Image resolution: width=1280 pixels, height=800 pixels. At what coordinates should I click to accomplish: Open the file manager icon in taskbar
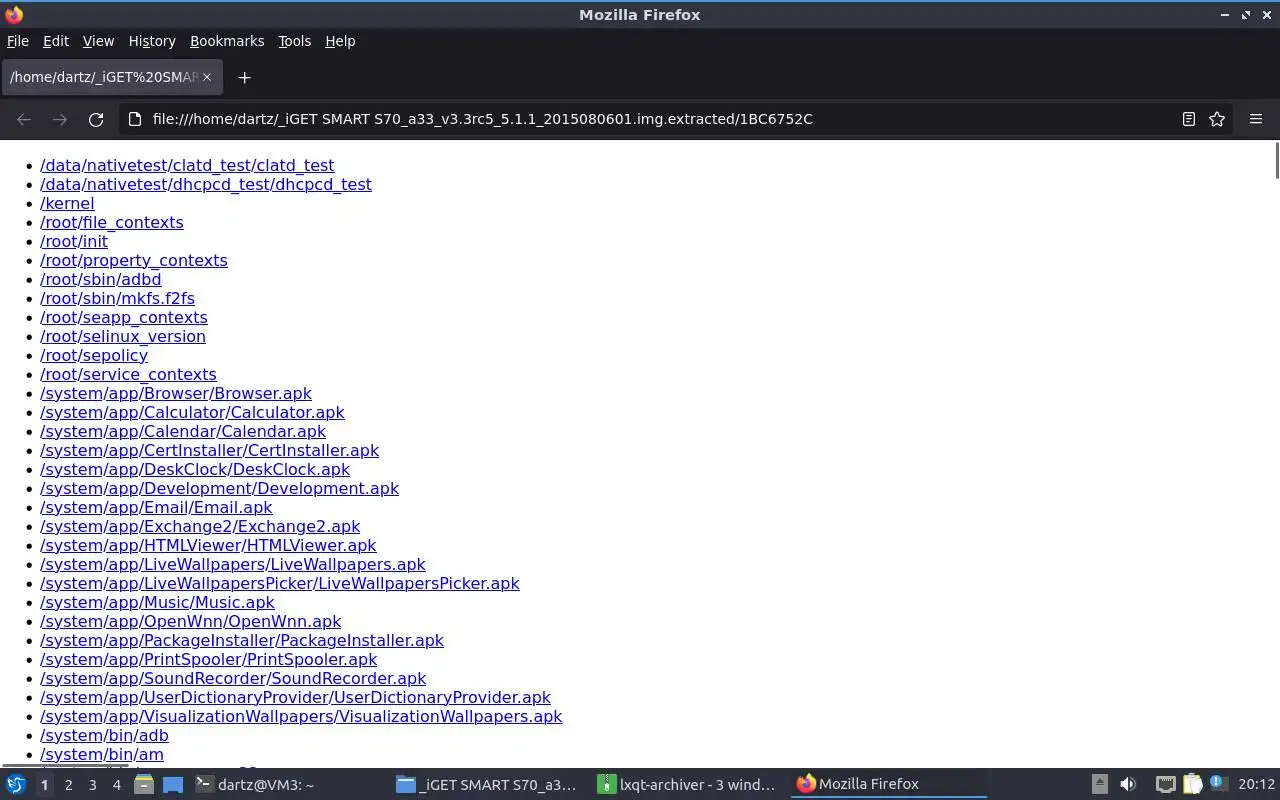point(143,785)
